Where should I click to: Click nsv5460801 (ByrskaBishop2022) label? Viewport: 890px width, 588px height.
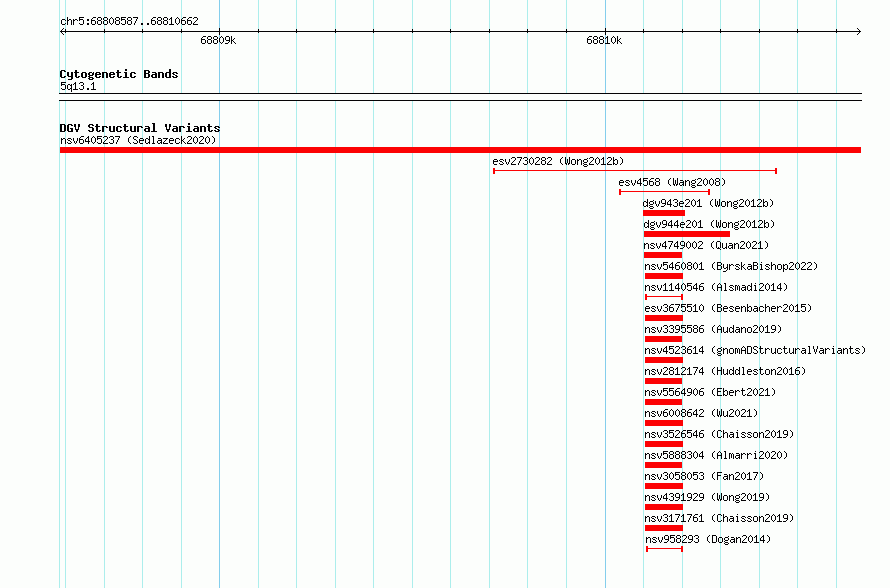pos(731,266)
